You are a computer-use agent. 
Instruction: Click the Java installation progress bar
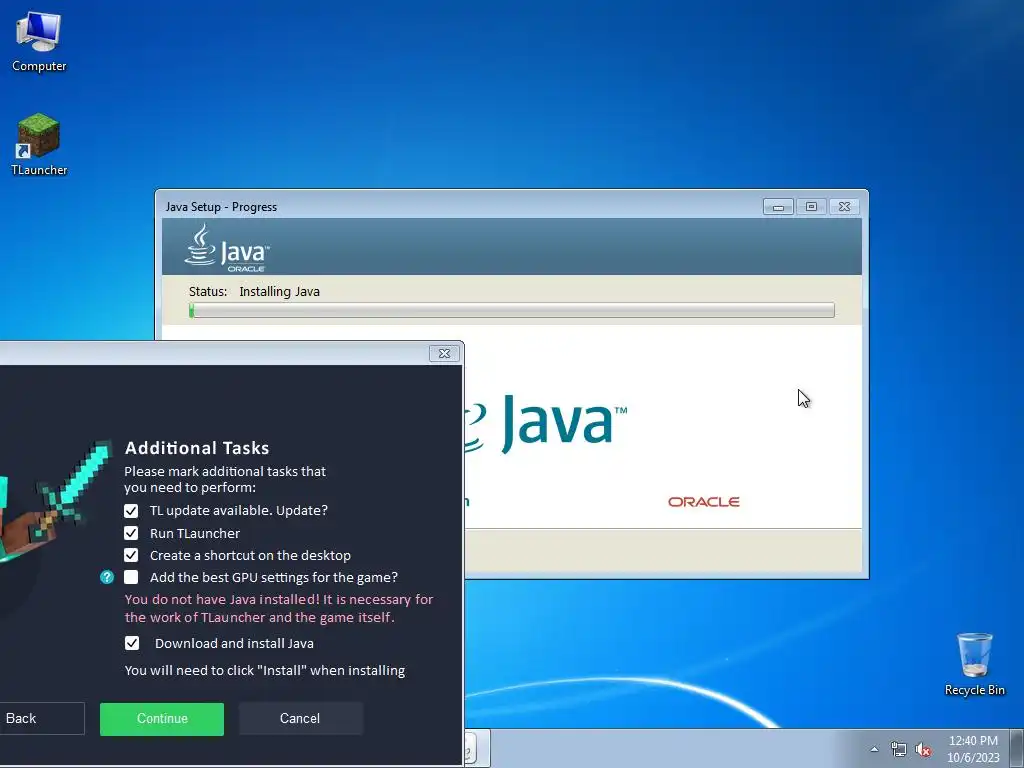point(511,310)
